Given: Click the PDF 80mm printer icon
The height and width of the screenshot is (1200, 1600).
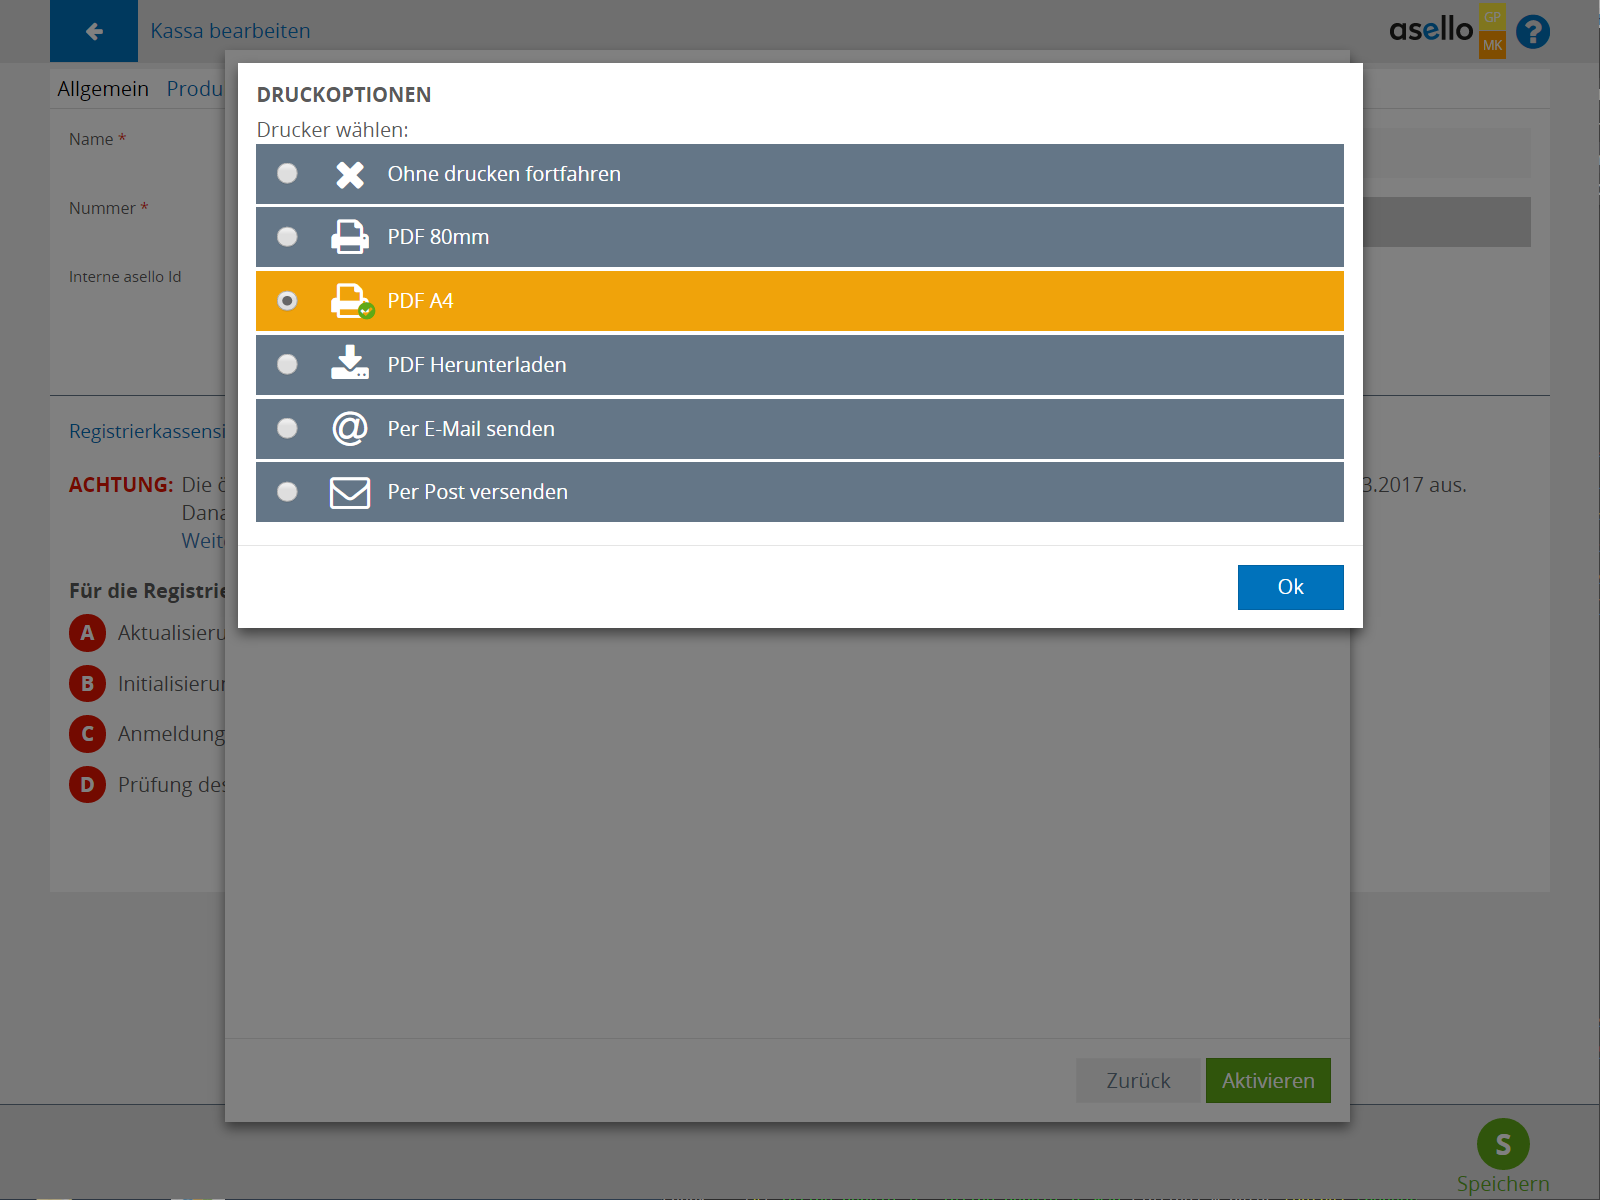Looking at the screenshot, I should point(350,237).
